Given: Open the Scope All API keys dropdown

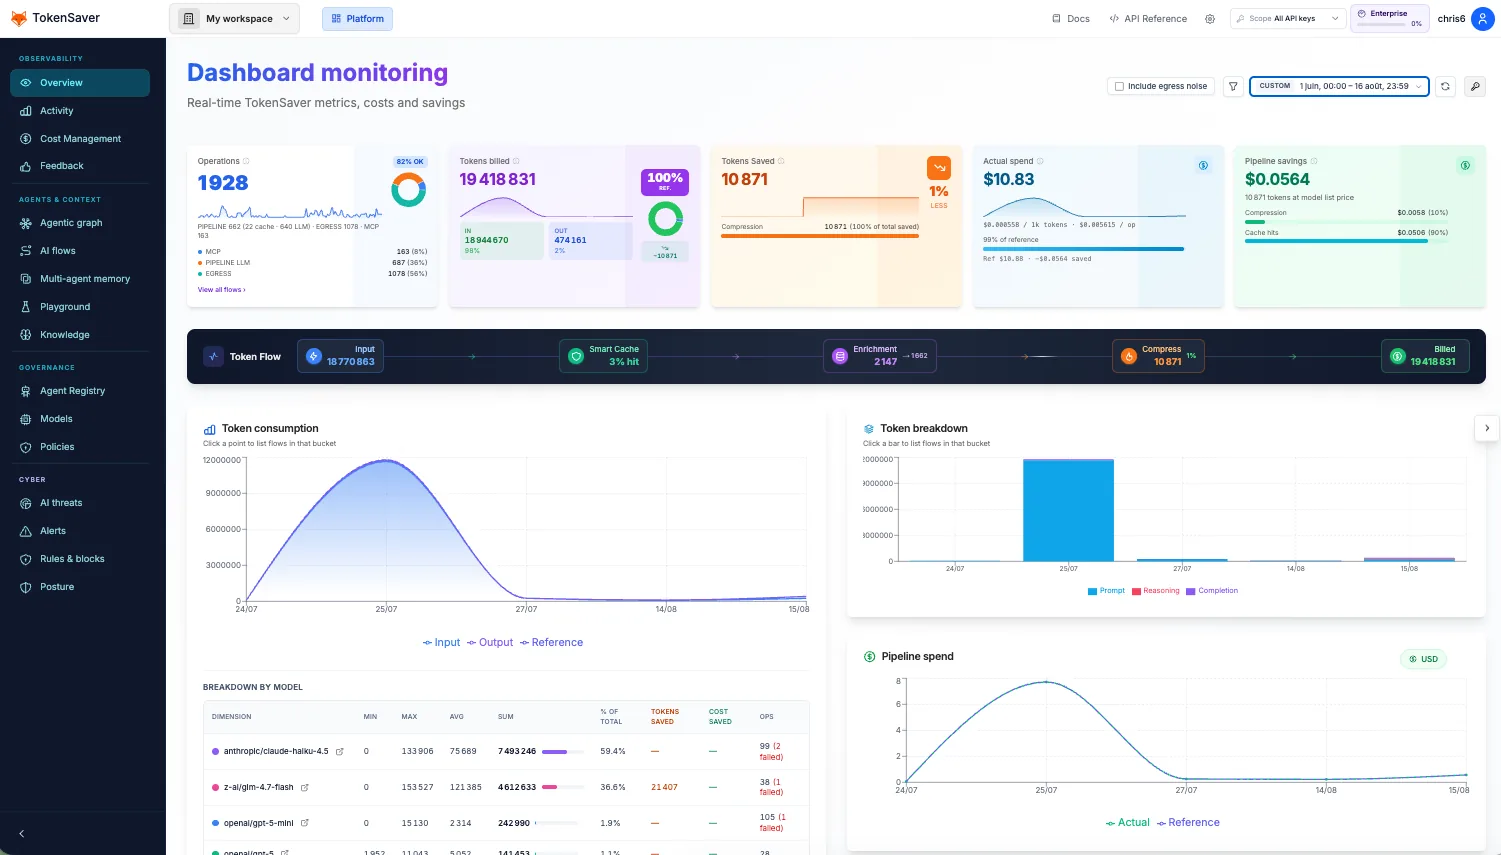Looking at the screenshot, I should tap(1287, 19).
